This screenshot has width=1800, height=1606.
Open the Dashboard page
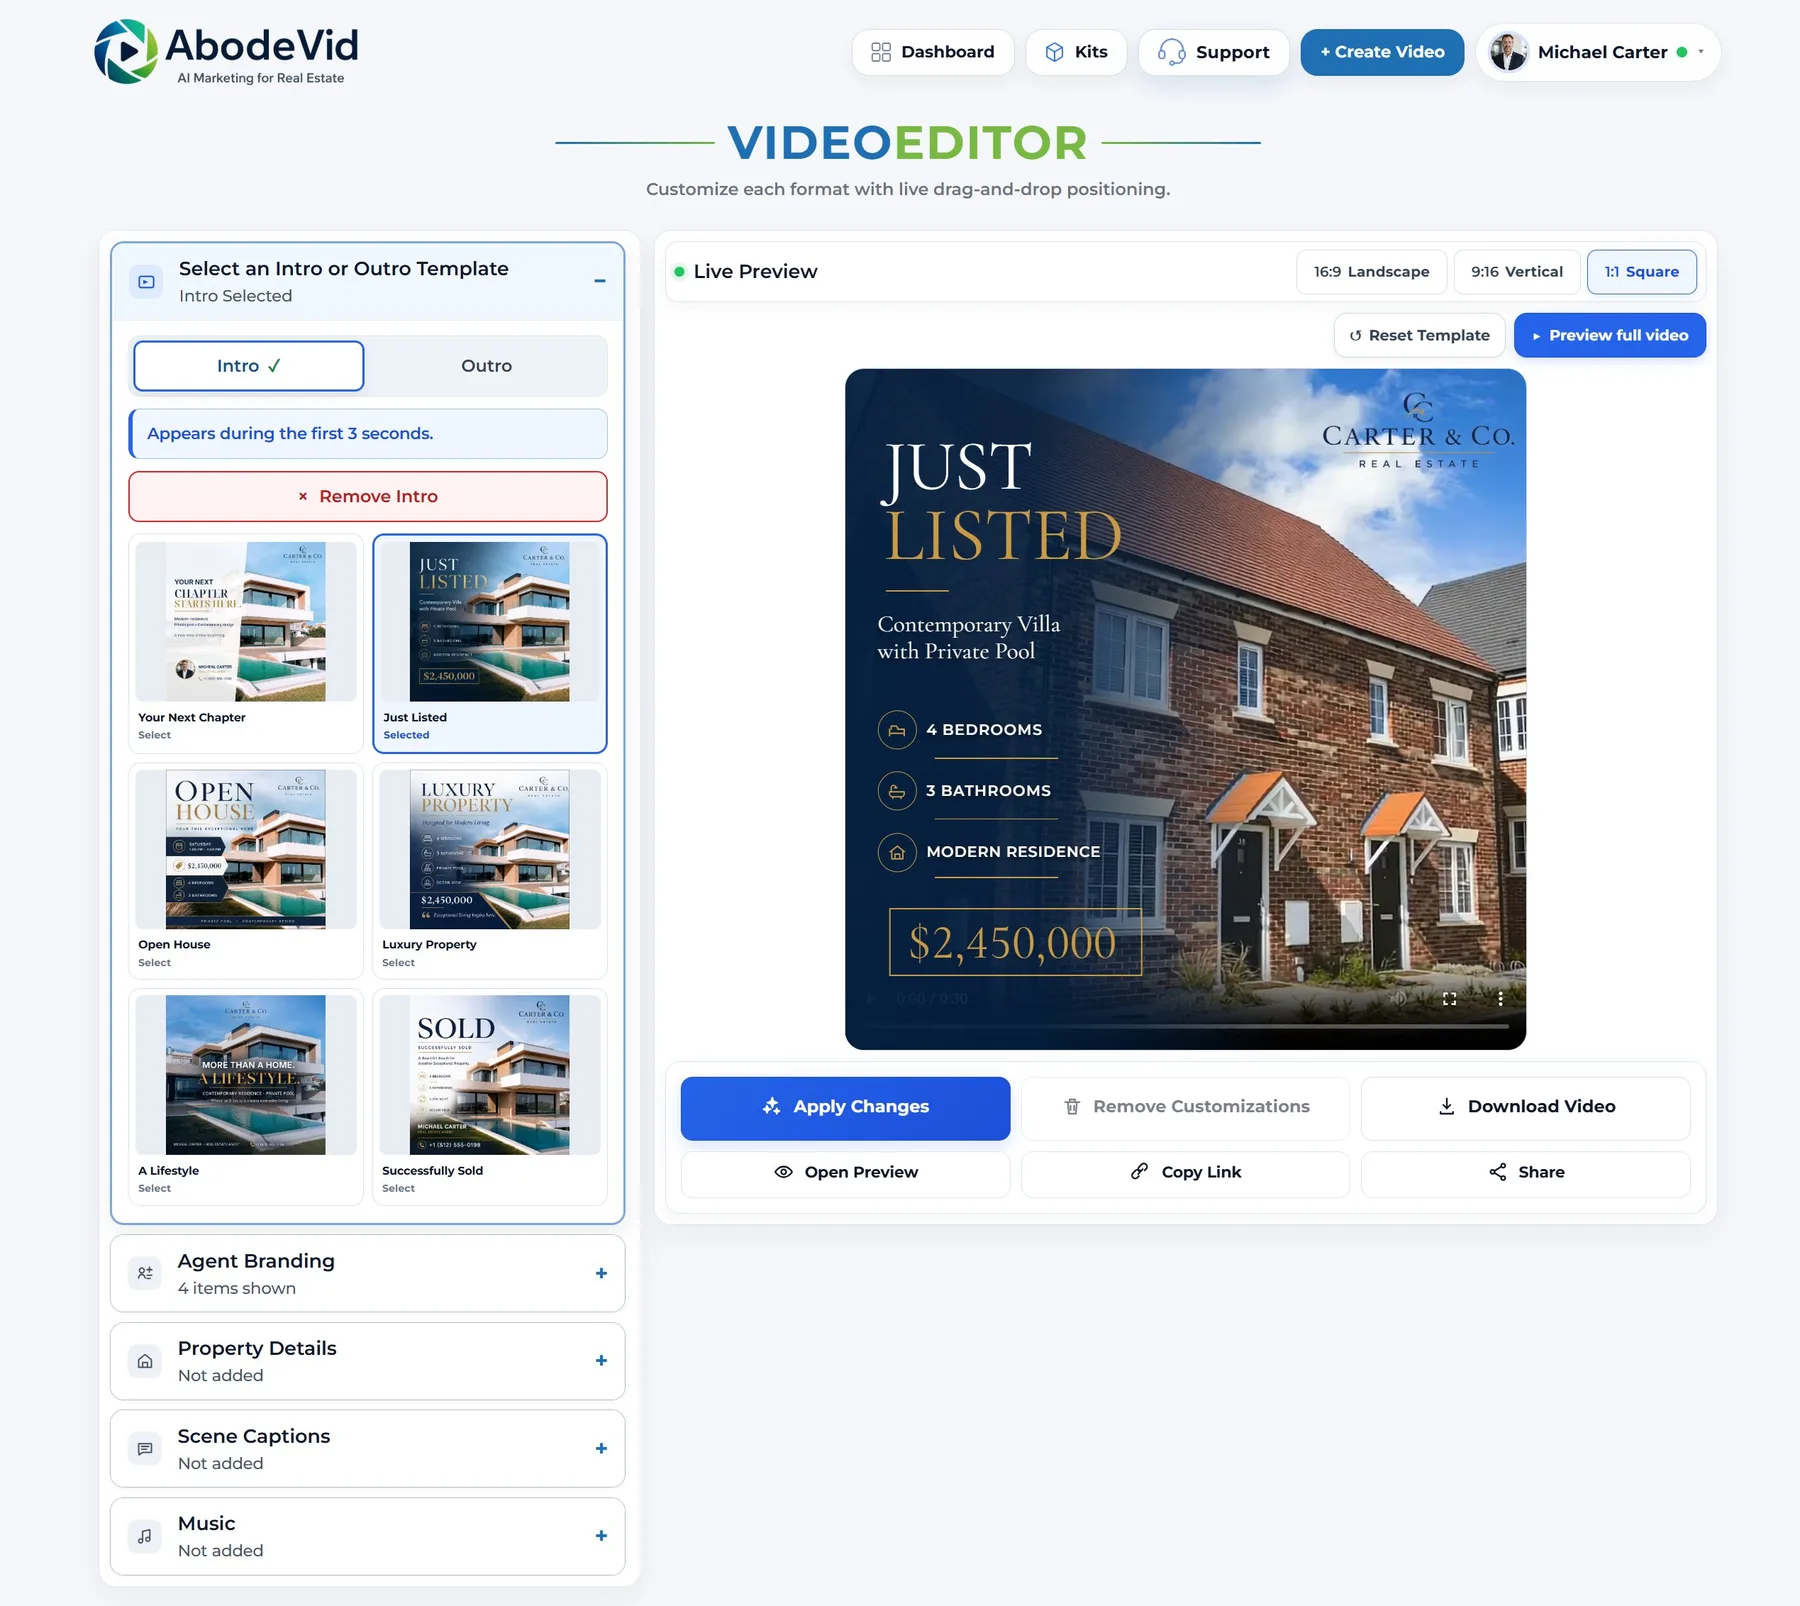932,52
